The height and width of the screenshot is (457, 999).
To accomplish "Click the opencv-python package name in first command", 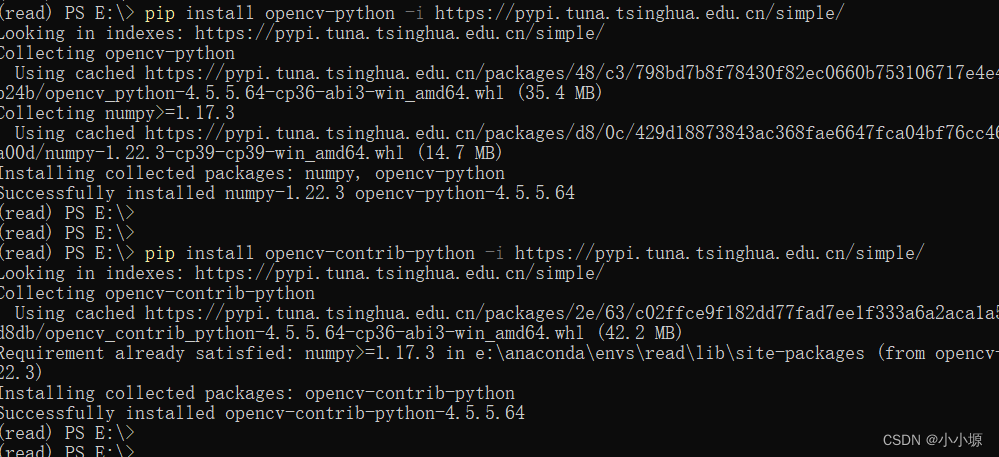I will click(x=330, y=13).
